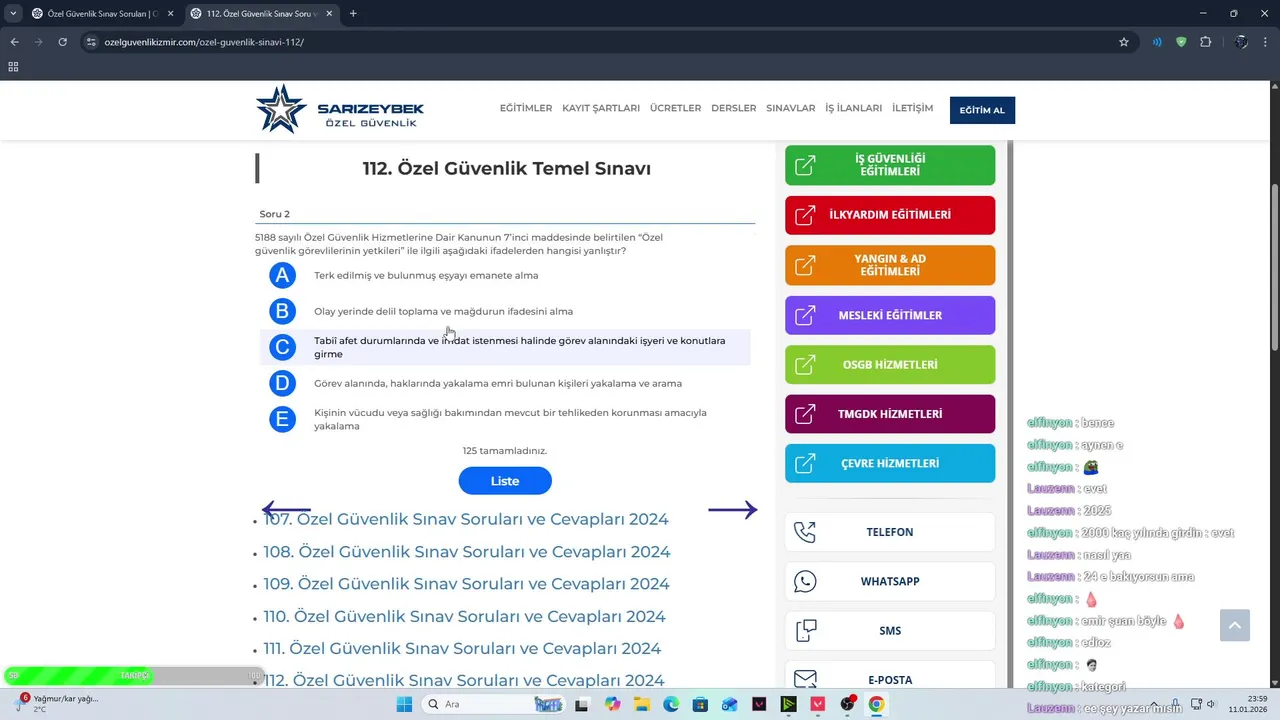
Task: Open the Eğitimler menu
Action: (x=526, y=109)
